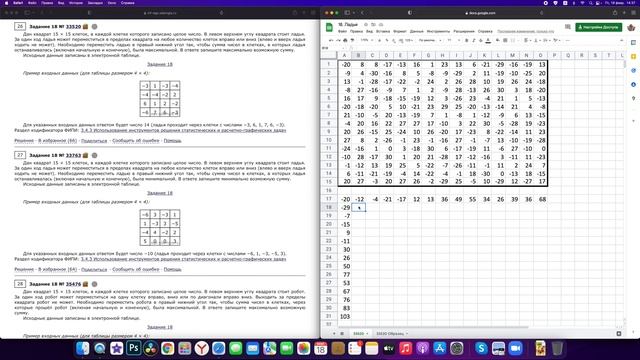
Task: Open the fill color picker in Sheets
Action: [x=498, y=40]
